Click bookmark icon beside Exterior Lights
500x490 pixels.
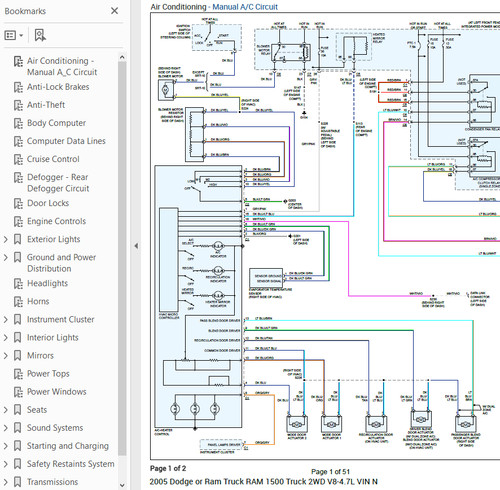coord(18,239)
